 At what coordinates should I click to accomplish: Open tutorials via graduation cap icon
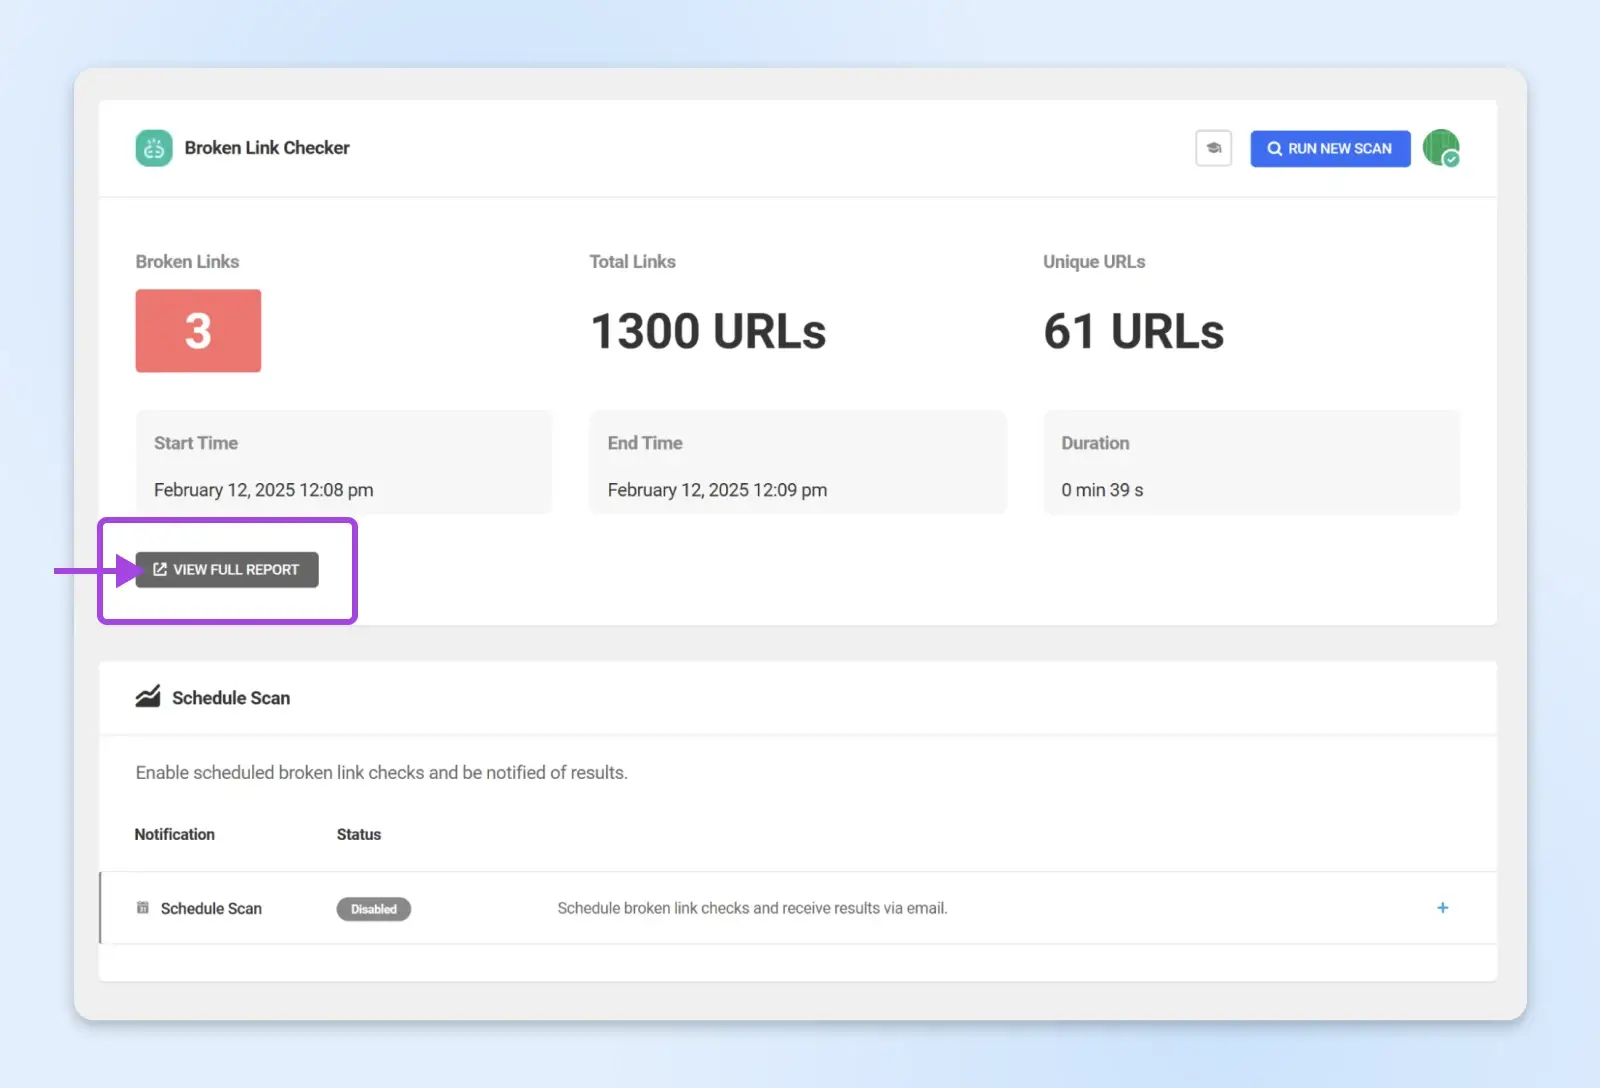1213,148
